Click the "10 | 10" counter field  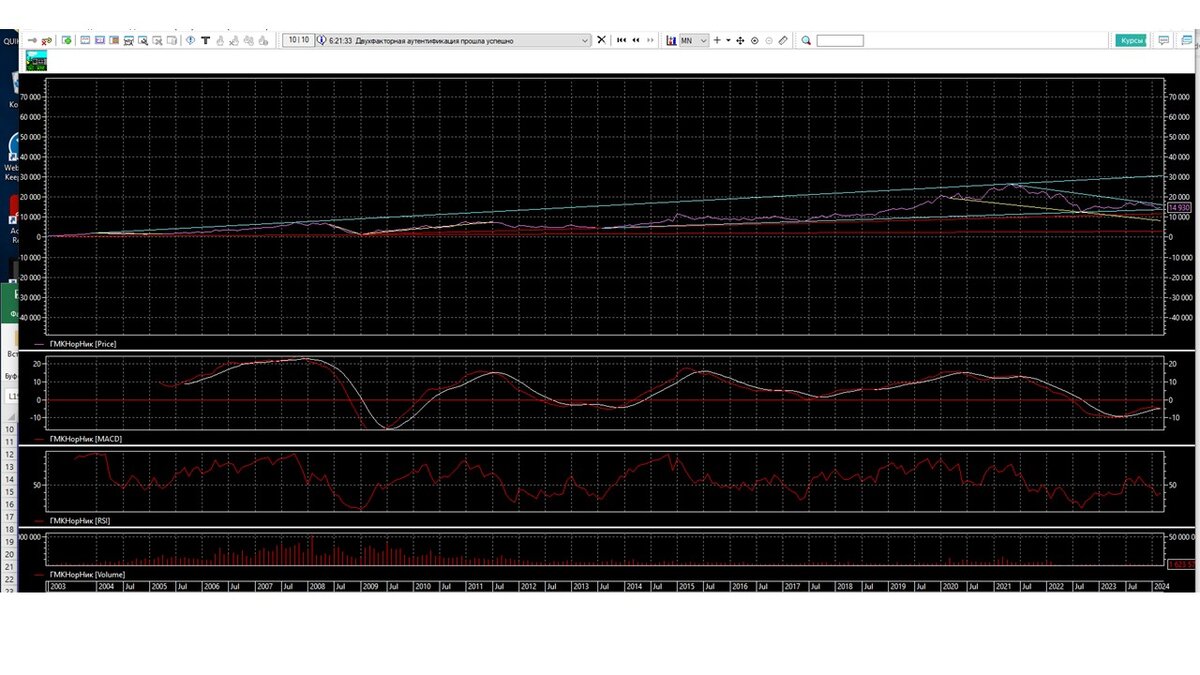(298, 40)
